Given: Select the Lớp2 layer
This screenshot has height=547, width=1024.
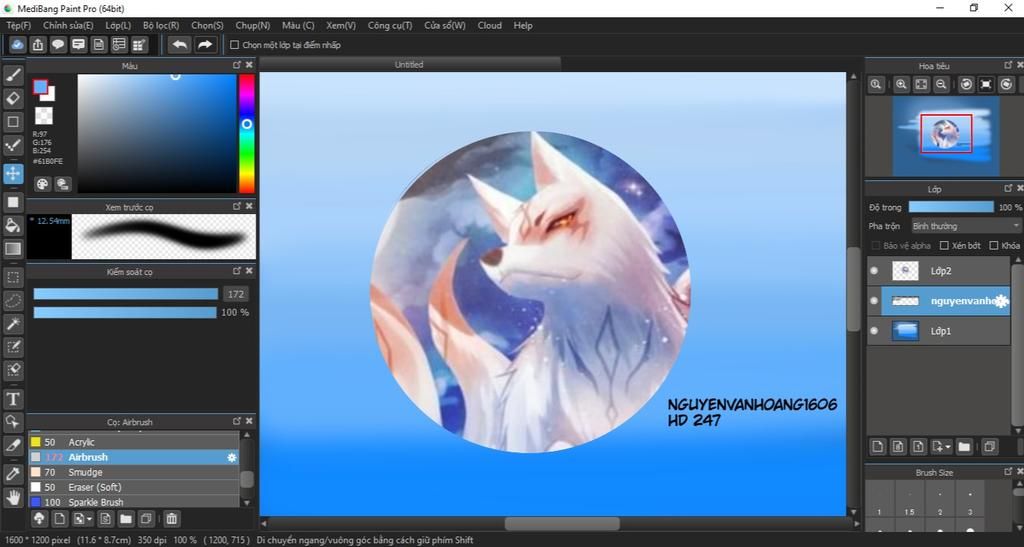Looking at the screenshot, I should click(939, 270).
